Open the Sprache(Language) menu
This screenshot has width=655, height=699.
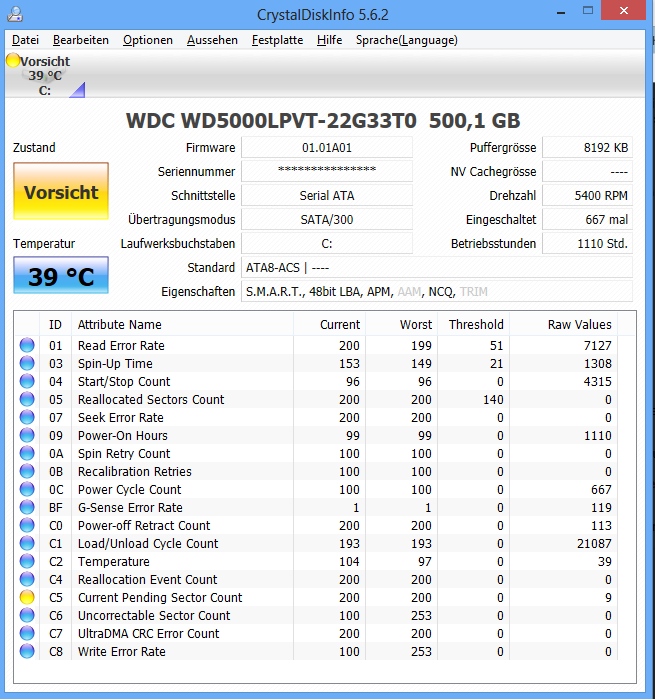(x=407, y=40)
